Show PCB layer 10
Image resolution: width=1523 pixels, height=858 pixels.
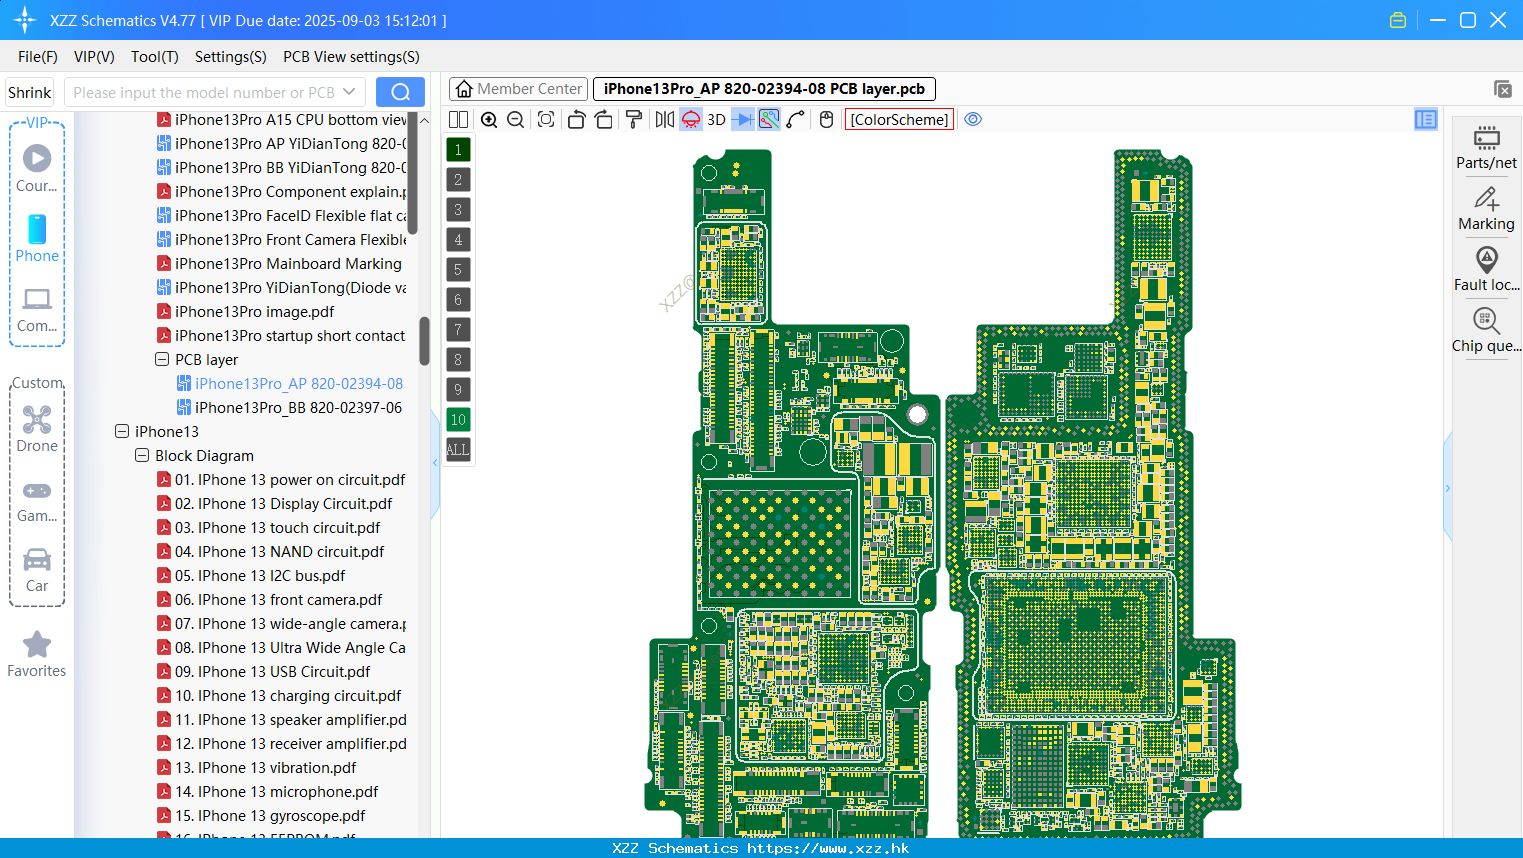(458, 419)
